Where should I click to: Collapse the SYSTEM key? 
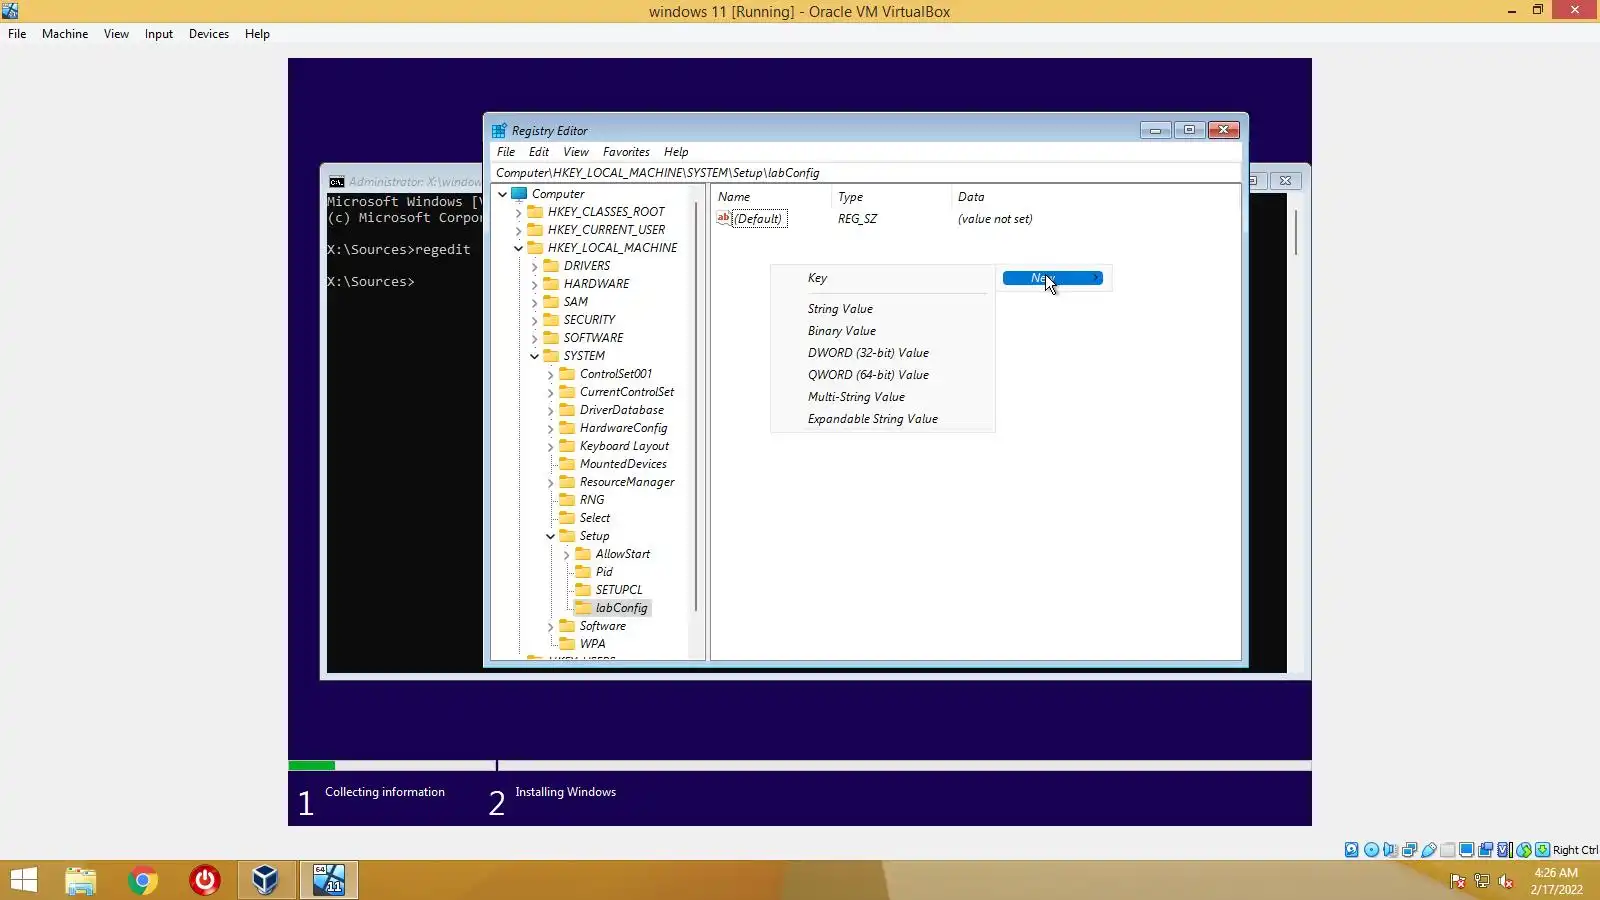pyautogui.click(x=534, y=356)
